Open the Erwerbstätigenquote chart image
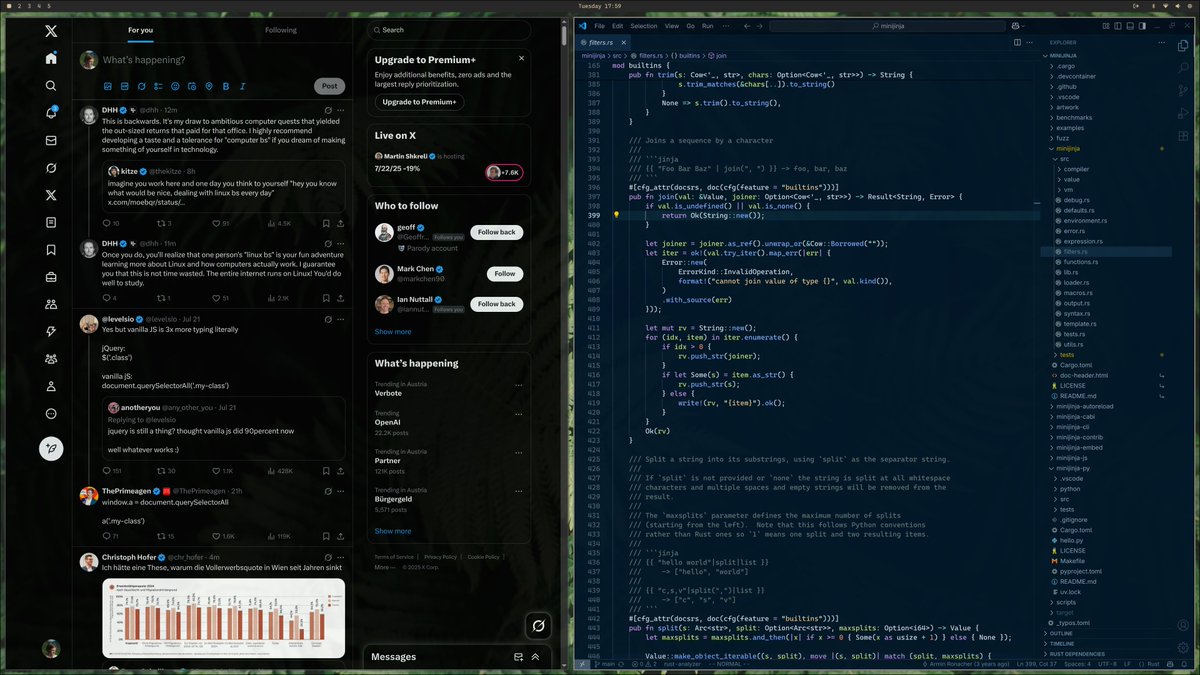1200x675 pixels. click(224, 618)
